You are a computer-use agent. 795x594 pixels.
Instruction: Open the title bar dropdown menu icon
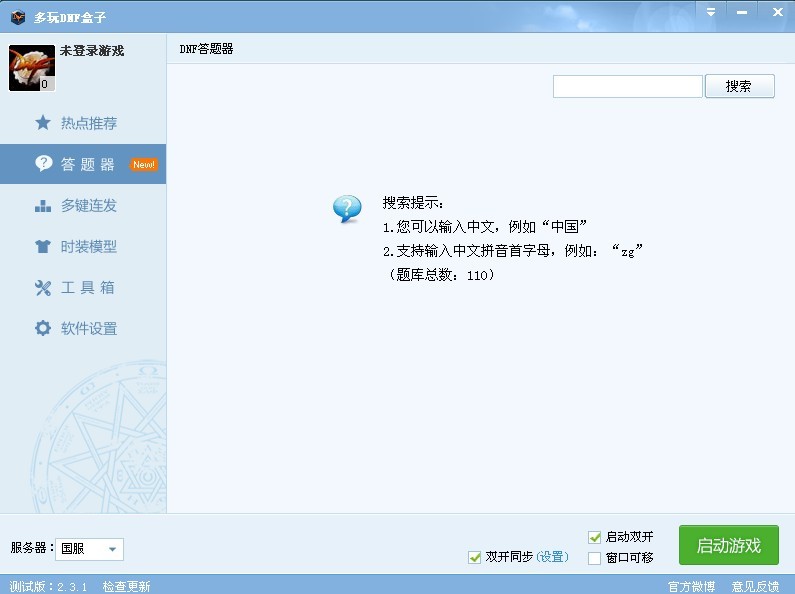[711, 12]
